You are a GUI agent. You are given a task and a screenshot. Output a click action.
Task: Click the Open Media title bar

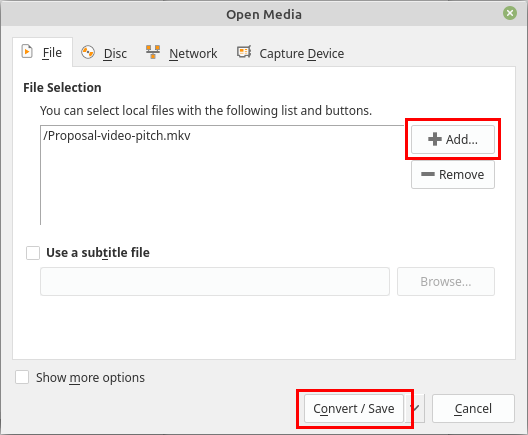click(264, 14)
